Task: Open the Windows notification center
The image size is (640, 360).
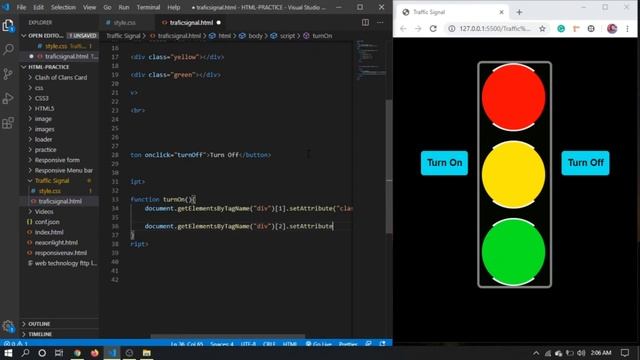Action: pos(625,353)
